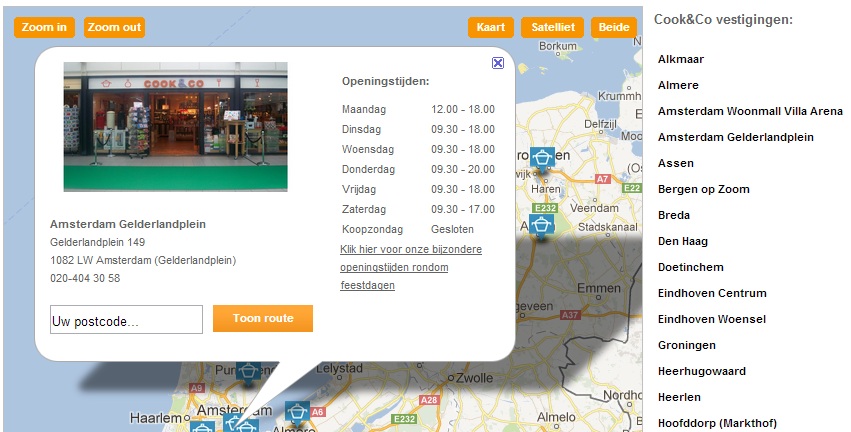Open Eindhoven Centrum store details
The image size is (851, 432).
tap(712, 293)
